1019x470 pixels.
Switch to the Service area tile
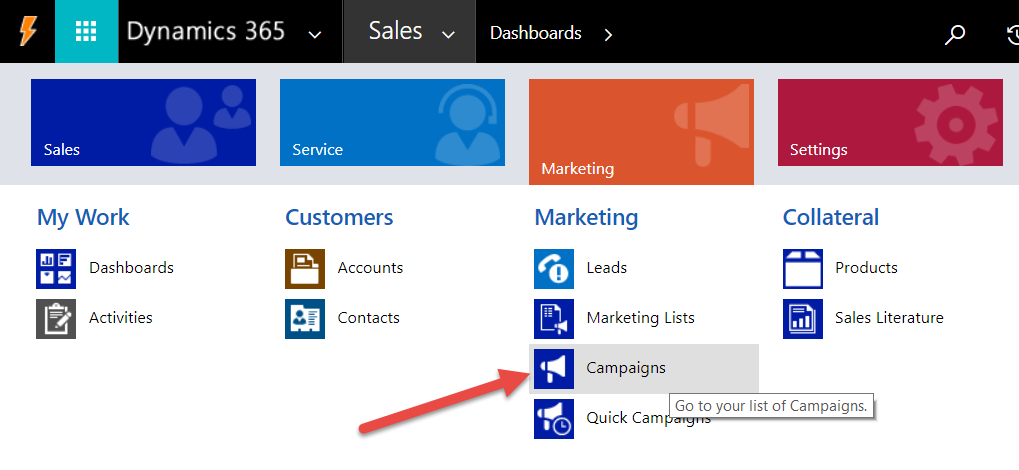click(x=392, y=122)
